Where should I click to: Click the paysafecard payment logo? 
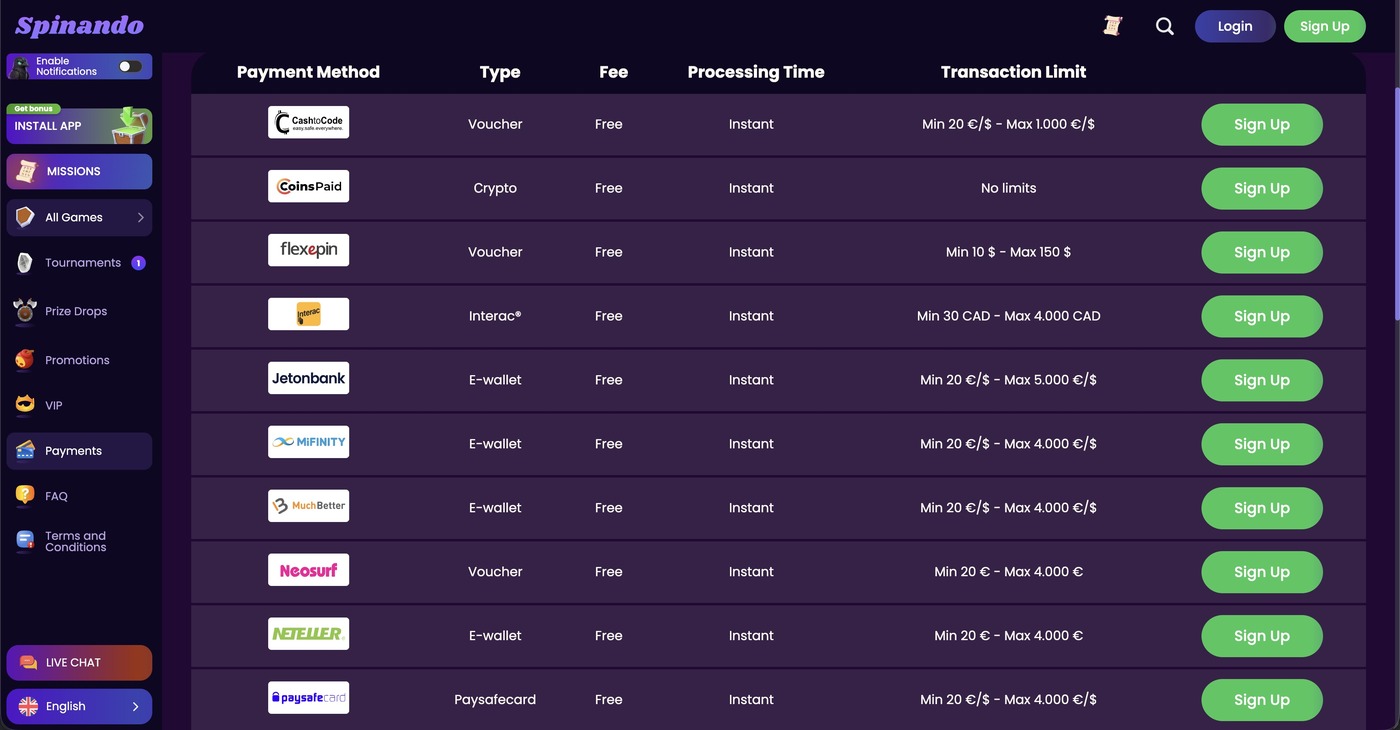click(x=308, y=698)
